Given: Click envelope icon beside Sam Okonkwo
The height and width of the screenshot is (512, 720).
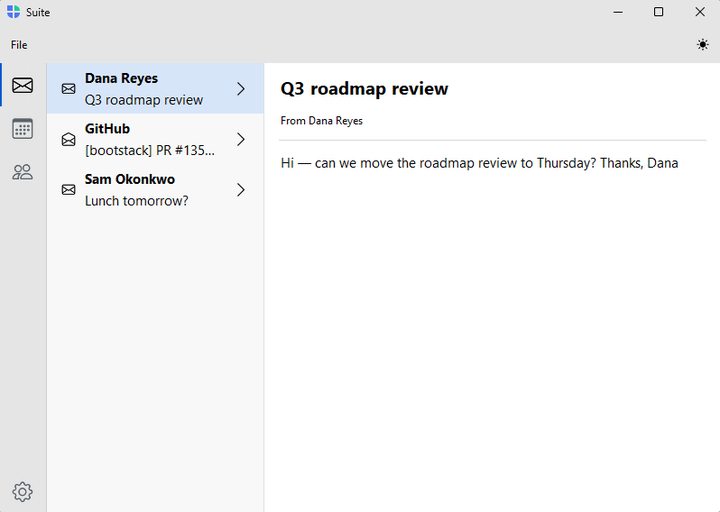Looking at the screenshot, I should click(68, 190).
